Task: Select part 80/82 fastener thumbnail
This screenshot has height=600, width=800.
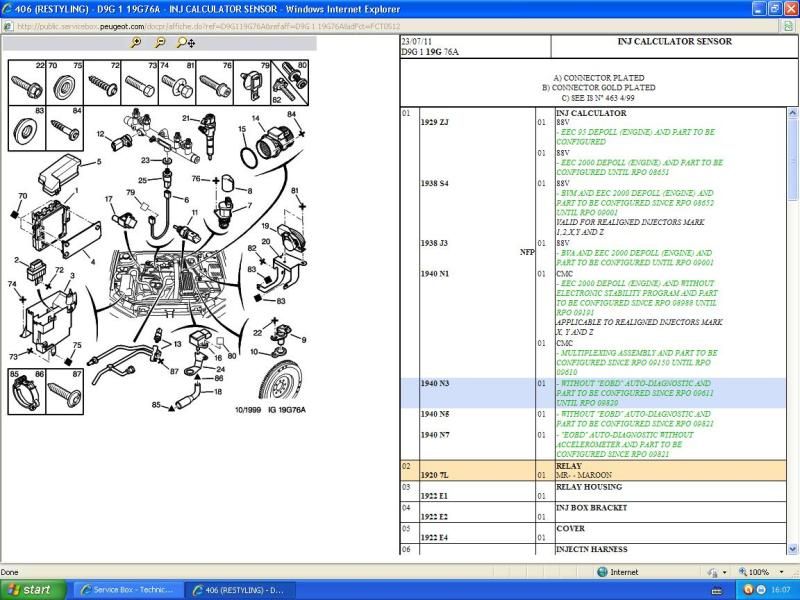Action: coord(290,83)
